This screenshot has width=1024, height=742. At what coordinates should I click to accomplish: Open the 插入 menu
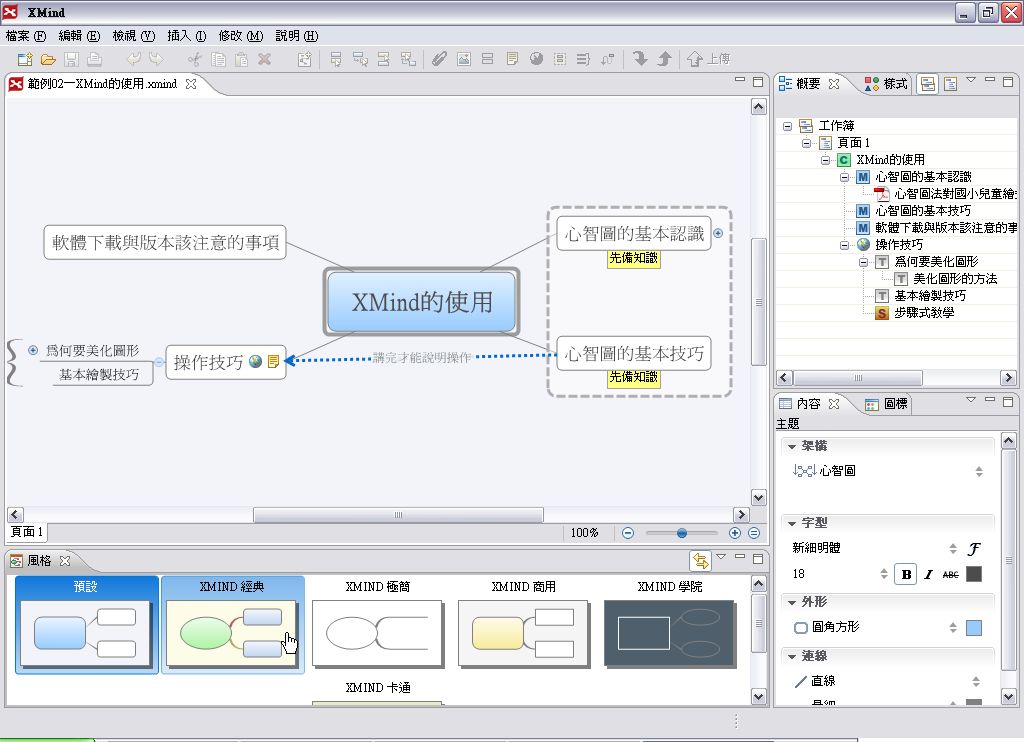coord(187,36)
